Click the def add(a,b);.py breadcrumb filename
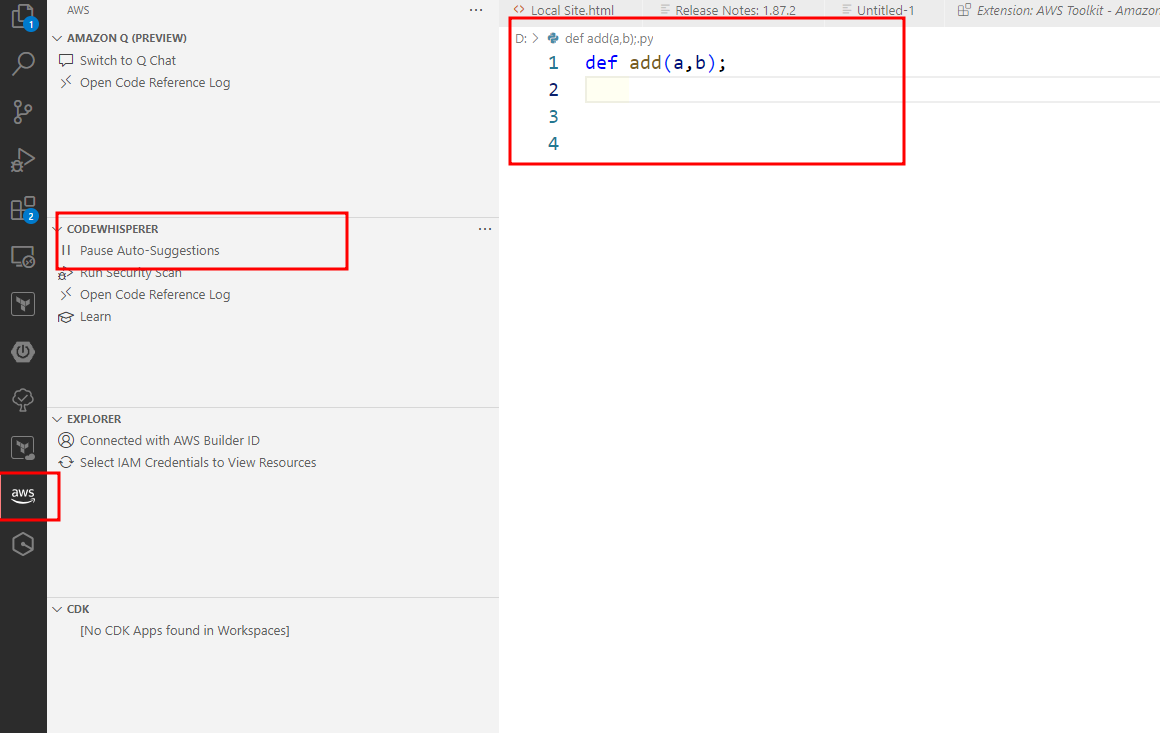The width and height of the screenshot is (1160, 733). 609,38
